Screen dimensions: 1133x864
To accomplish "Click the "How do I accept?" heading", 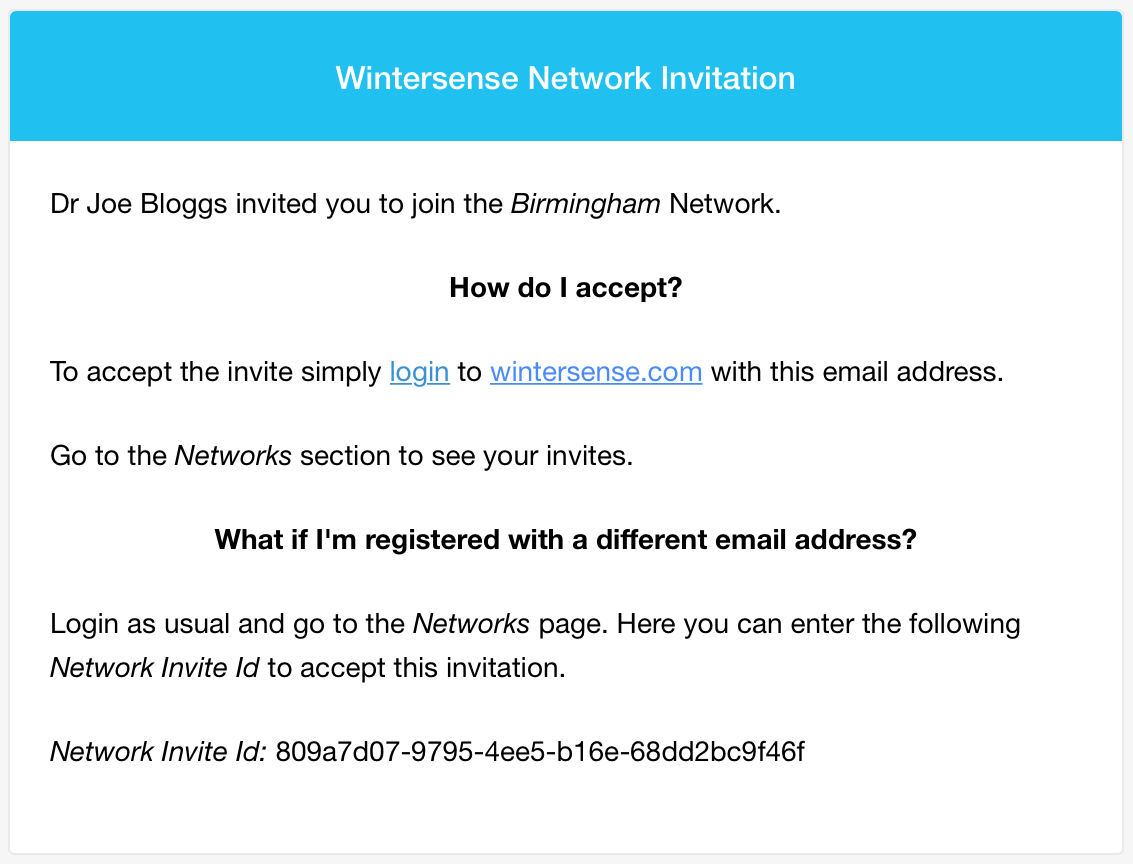I will [x=566, y=288].
